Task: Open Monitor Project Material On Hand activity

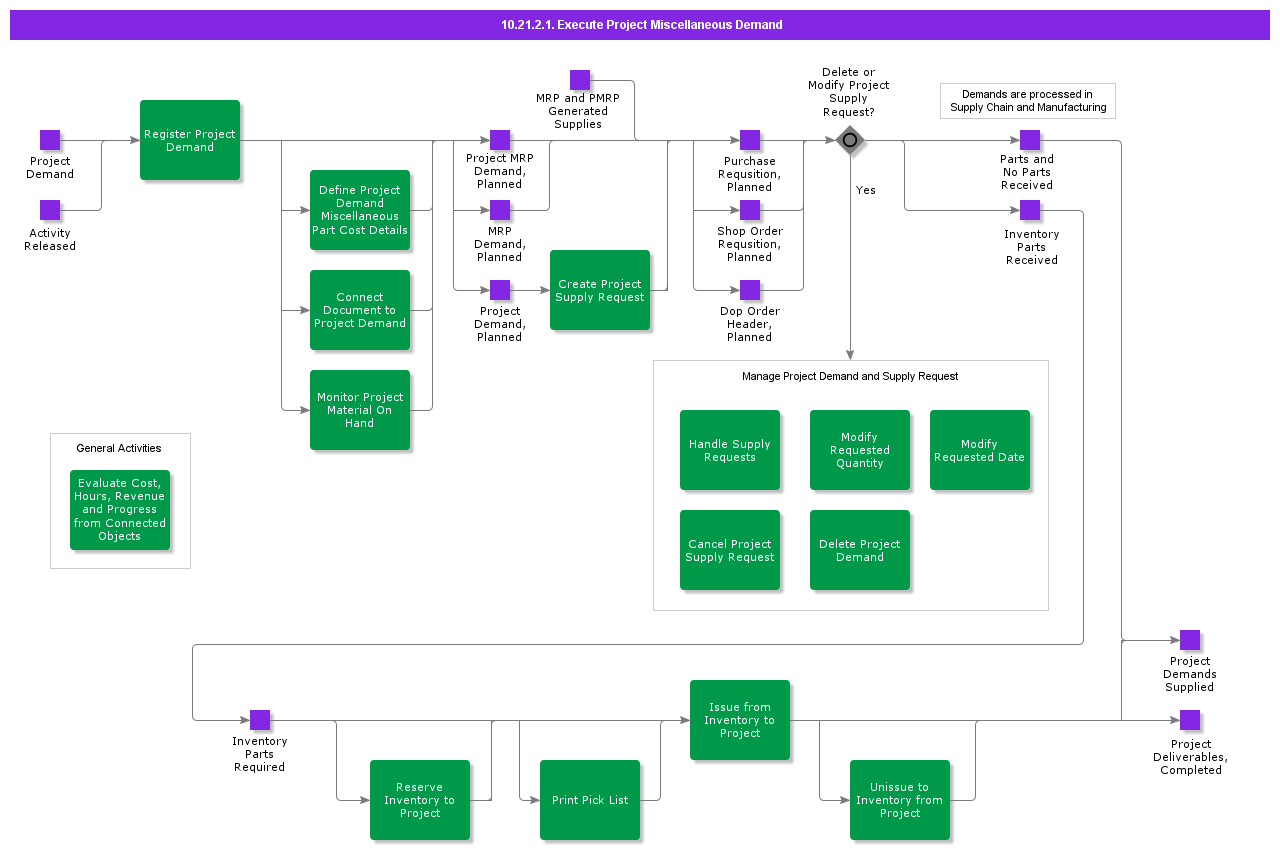Action: (360, 410)
